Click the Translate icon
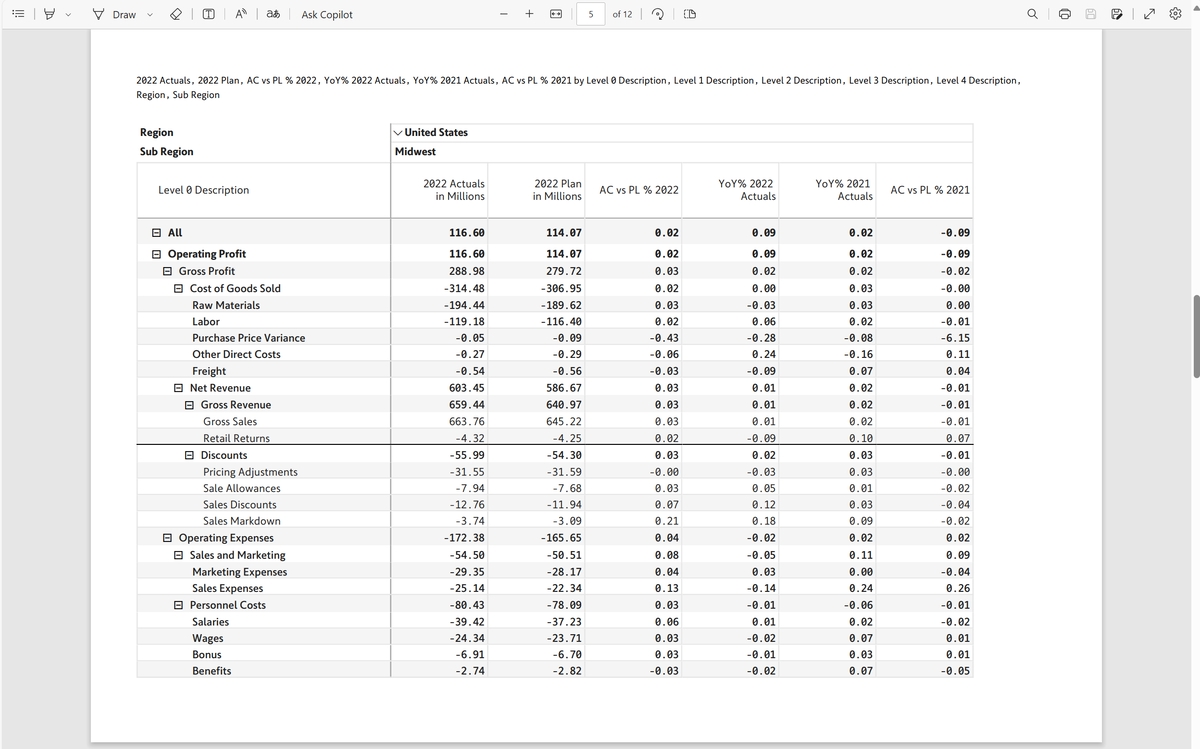 [273, 14]
